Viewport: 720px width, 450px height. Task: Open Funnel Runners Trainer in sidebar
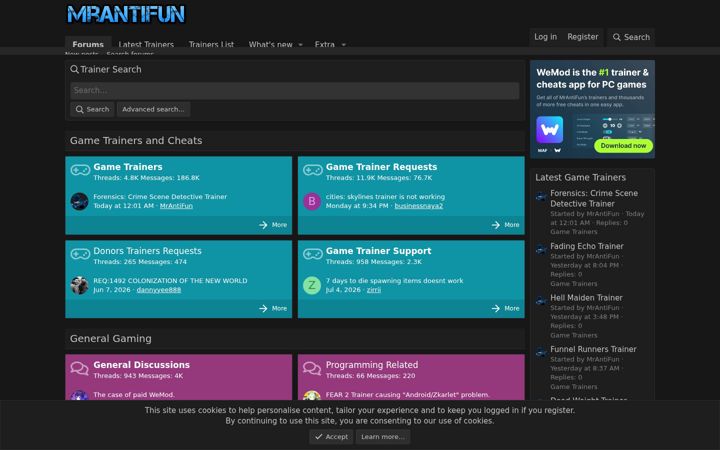coord(593,349)
